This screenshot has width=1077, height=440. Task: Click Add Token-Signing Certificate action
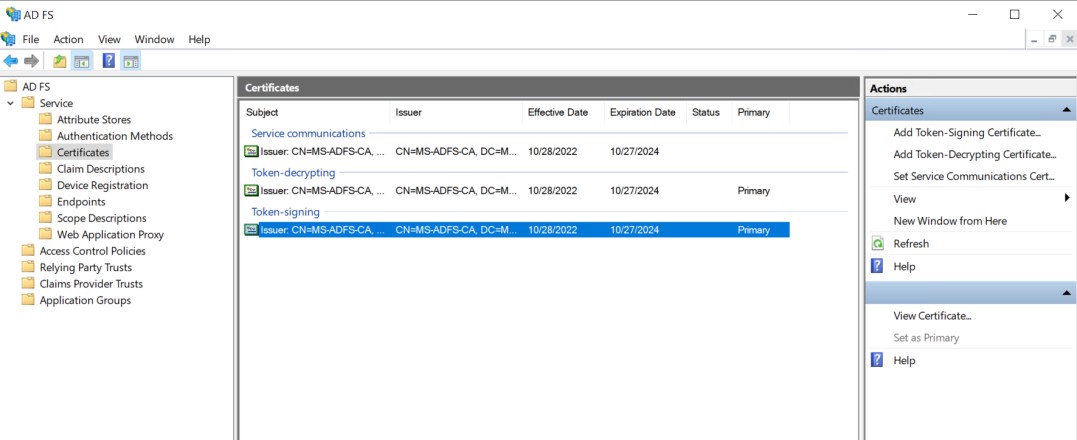click(x=967, y=133)
